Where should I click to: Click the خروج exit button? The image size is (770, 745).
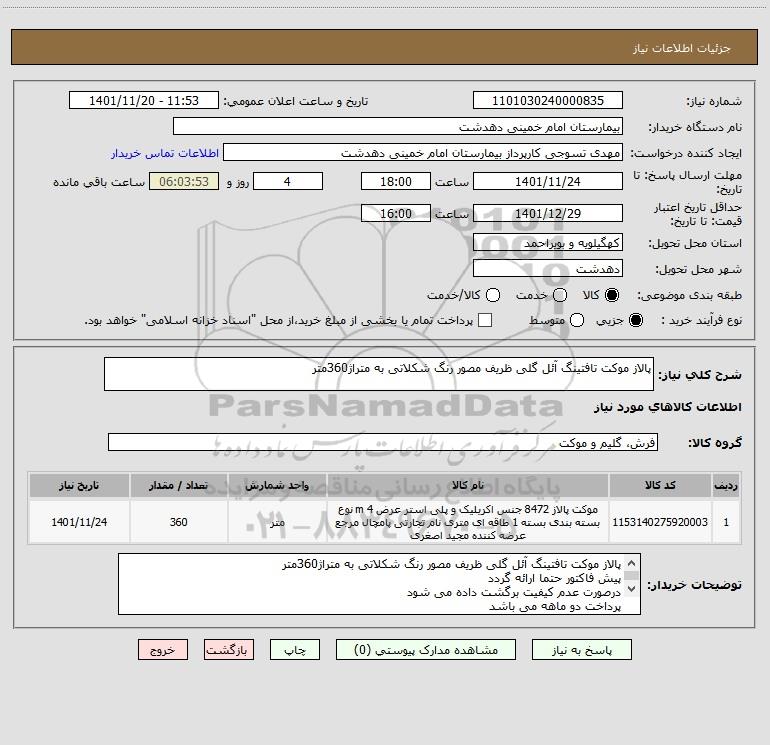click(x=163, y=650)
